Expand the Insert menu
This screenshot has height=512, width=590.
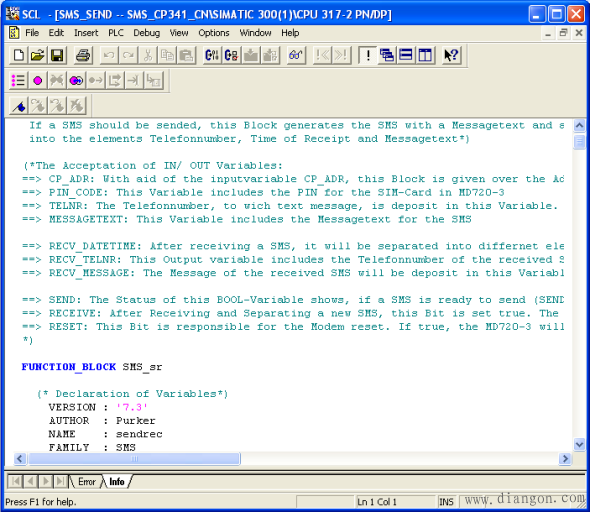coord(86,33)
